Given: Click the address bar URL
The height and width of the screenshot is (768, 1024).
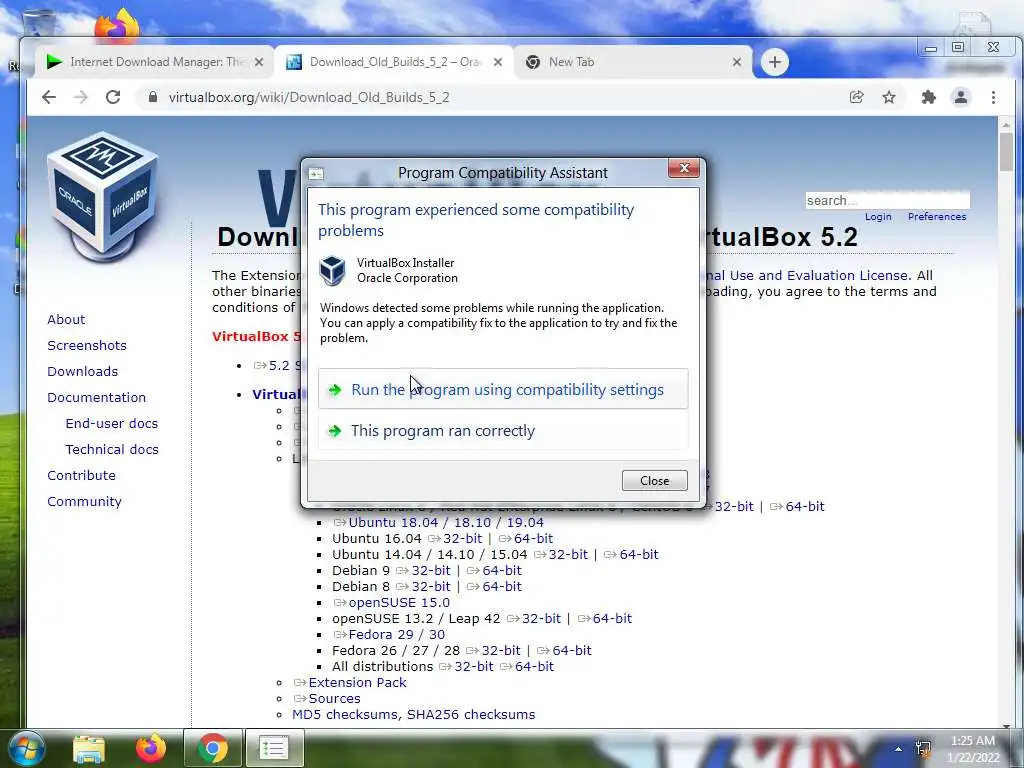Looking at the screenshot, I should (x=309, y=97).
